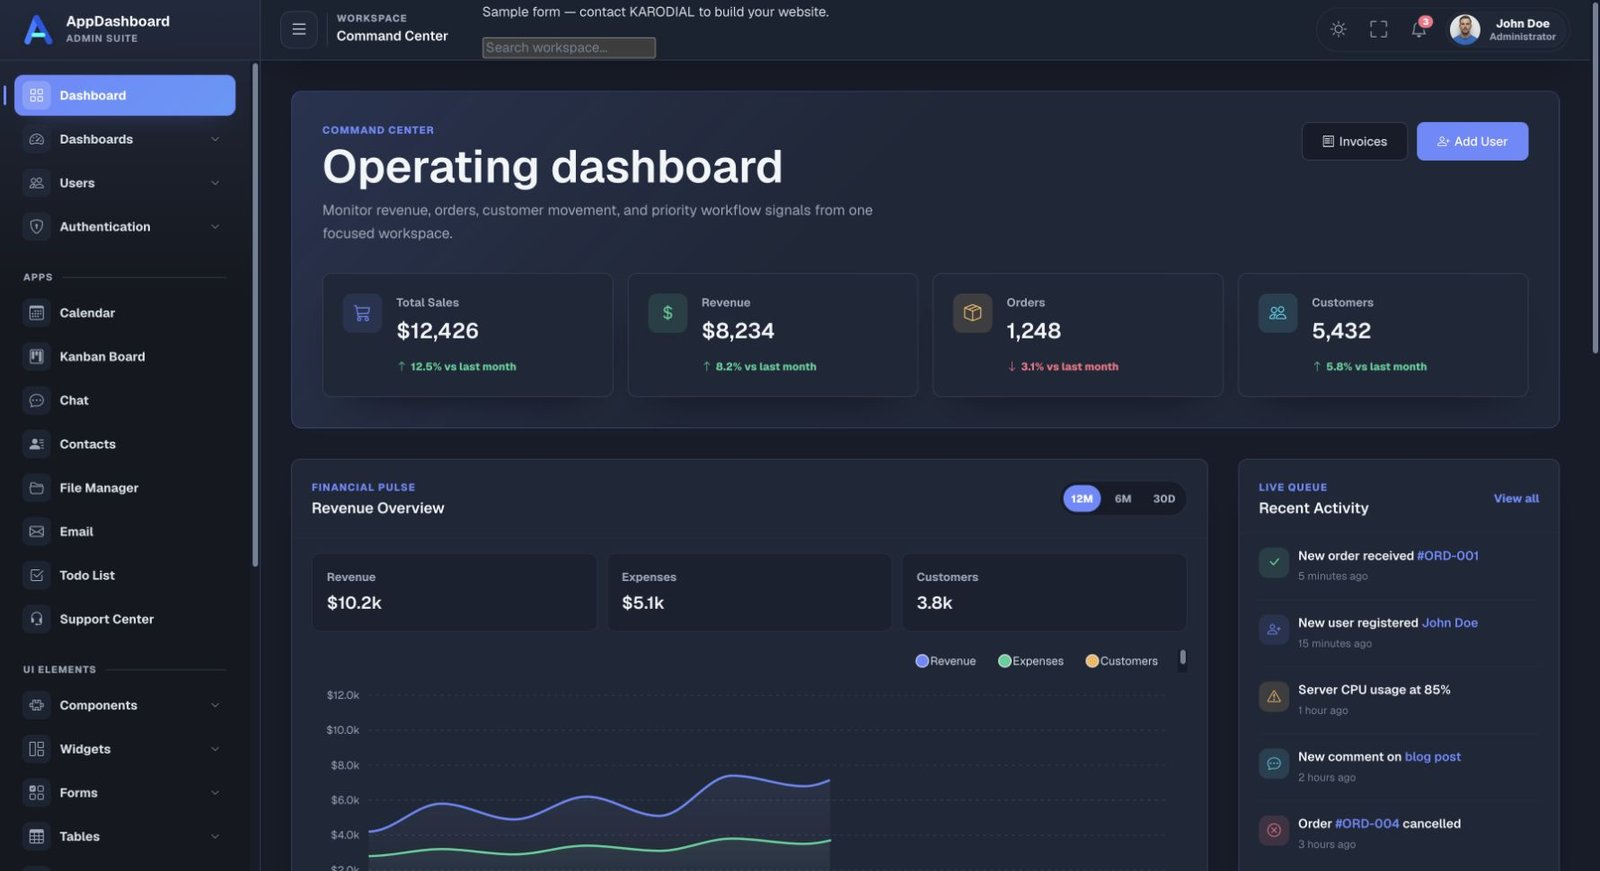The height and width of the screenshot is (871, 1600).
Task: Click the Kanban Board icon
Action: coord(37,356)
